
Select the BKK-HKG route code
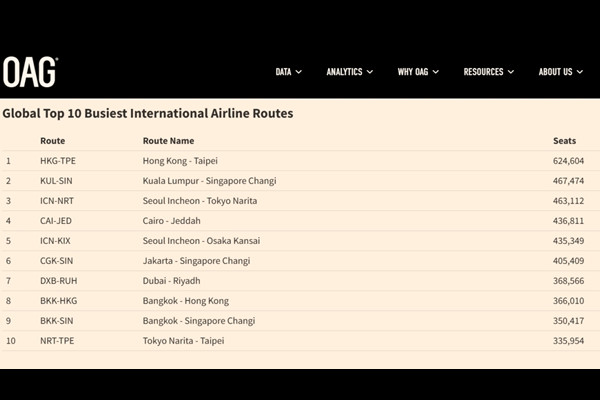59,301
